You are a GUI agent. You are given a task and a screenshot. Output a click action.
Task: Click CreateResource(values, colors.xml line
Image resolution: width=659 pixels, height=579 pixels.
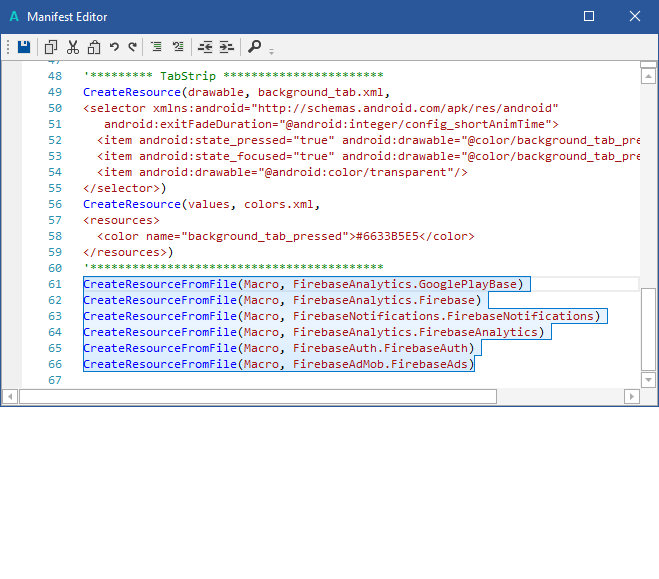click(202, 204)
